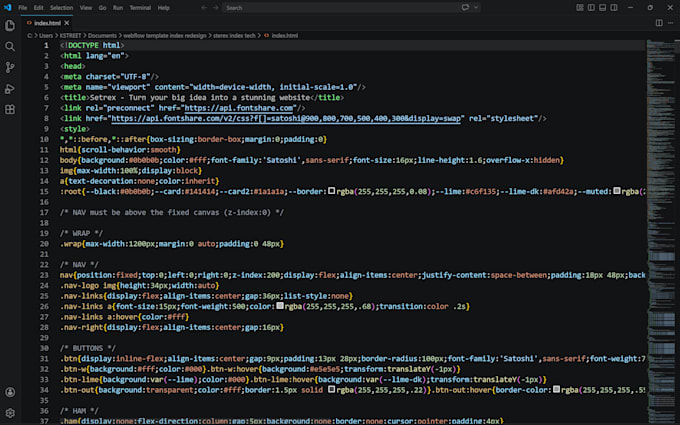The height and width of the screenshot is (425, 680).
Task: Click the <!DOCTYPE html> line
Action: 92,45
